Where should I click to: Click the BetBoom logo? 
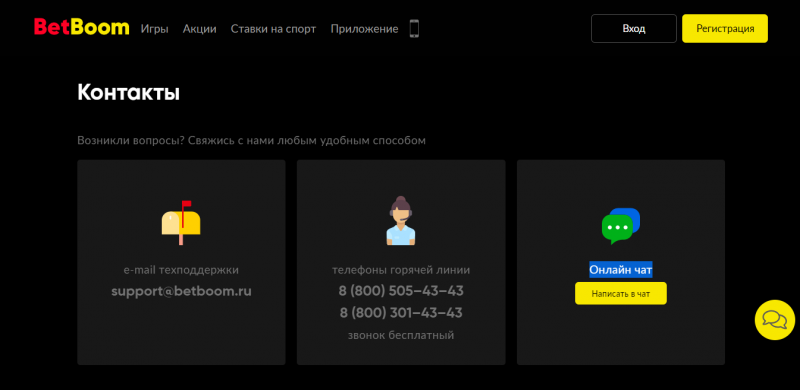82,27
